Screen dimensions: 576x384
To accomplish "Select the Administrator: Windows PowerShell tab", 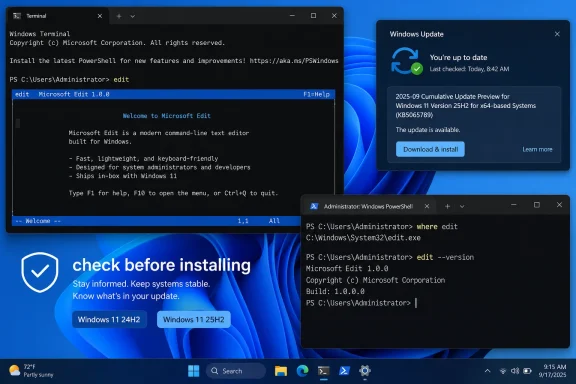I will pos(368,207).
